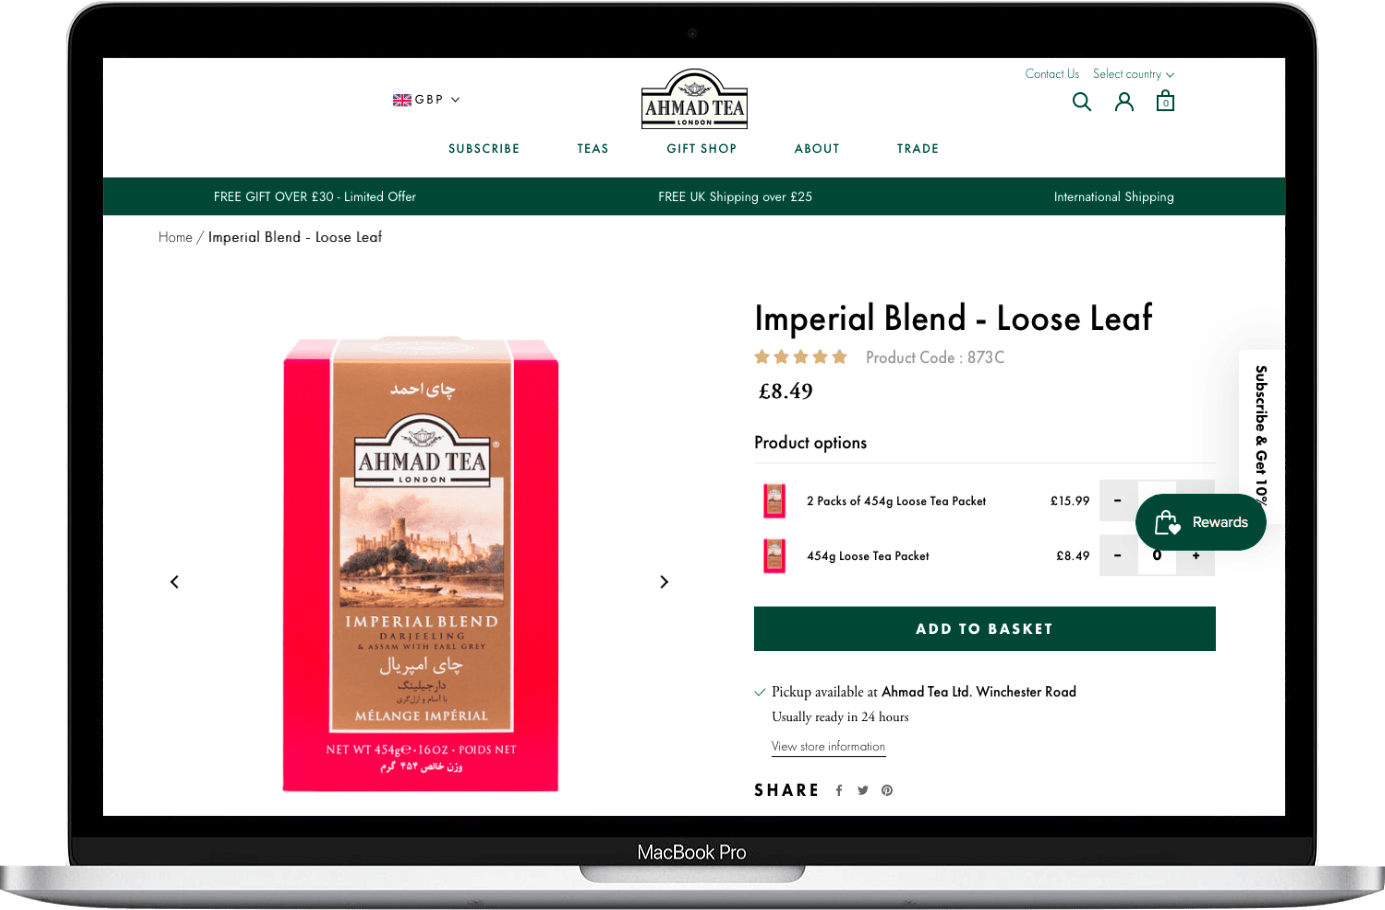1385x910 pixels.
Task: Open View store information link
Action: tap(828, 746)
